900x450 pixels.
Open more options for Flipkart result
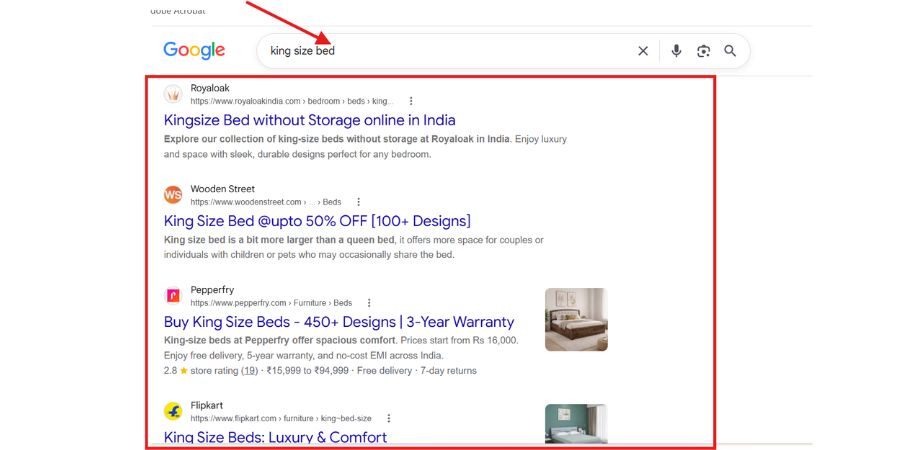389,418
